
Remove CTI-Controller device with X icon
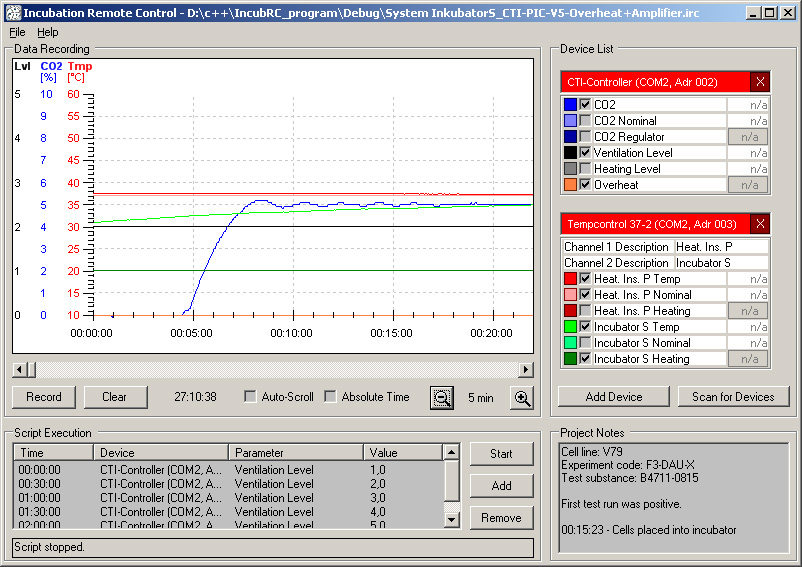tap(760, 82)
